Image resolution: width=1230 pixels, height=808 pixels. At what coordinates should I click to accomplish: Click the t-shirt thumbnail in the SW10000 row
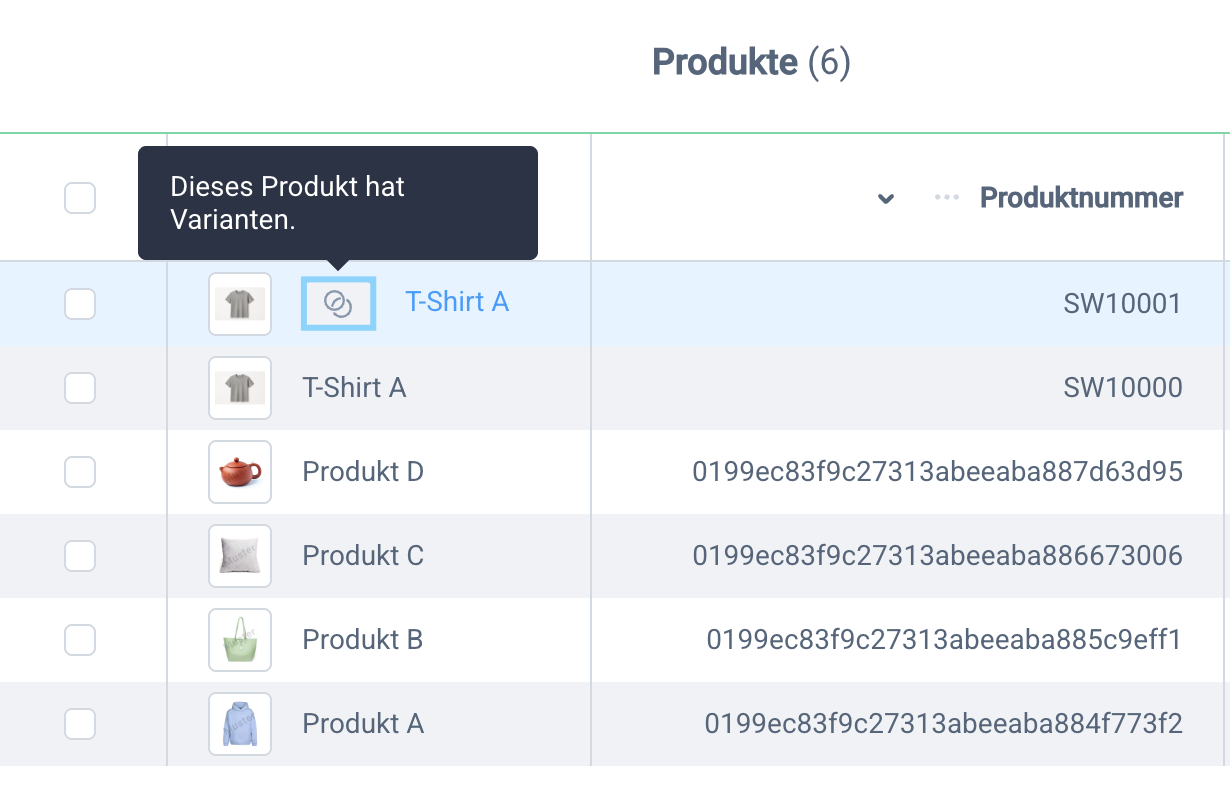[x=240, y=387]
